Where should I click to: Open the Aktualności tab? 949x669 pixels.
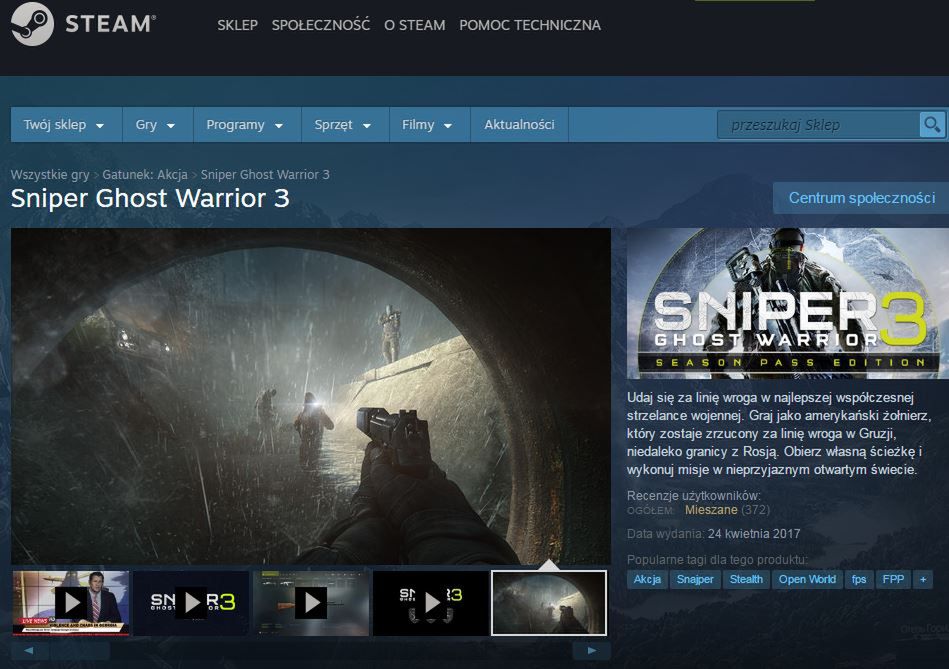pos(519,125)
